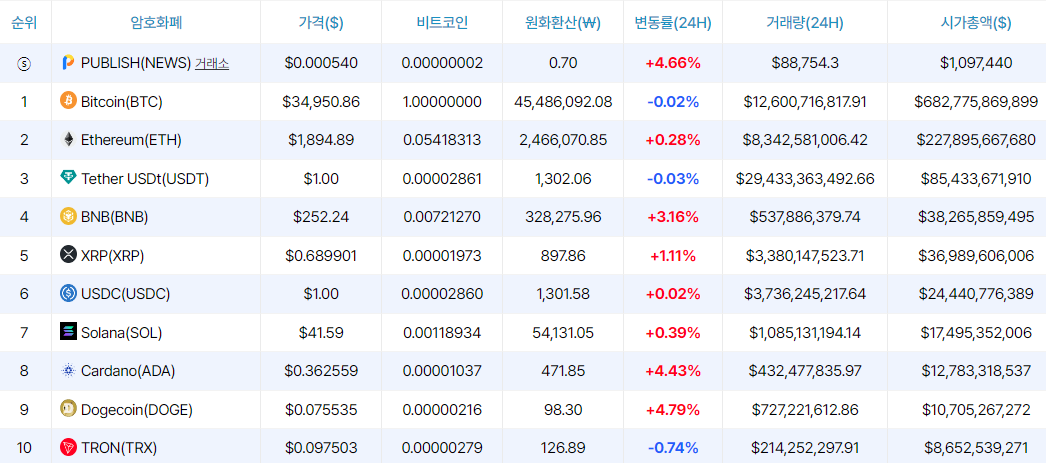Open PUBLISH(NEWS) coin name
1046x463 pixels.
[136, 63]
